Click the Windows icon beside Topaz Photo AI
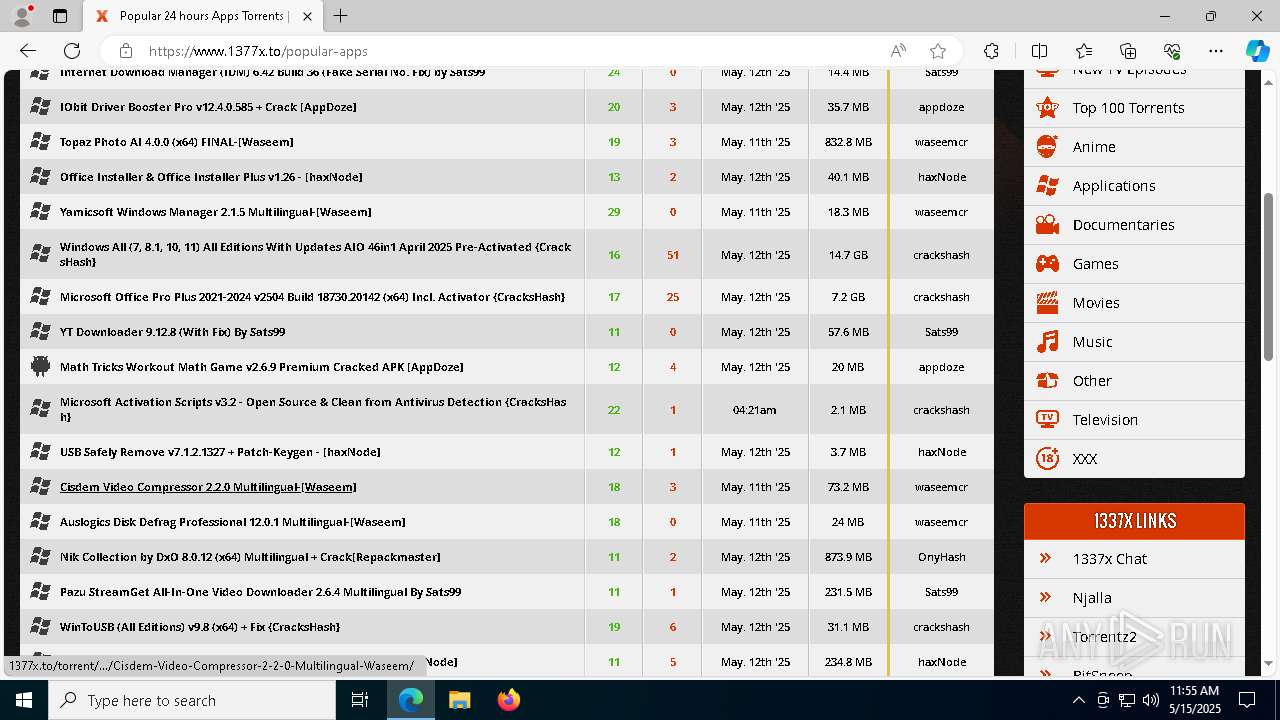 pyautogui.click(x=40, y=141)
